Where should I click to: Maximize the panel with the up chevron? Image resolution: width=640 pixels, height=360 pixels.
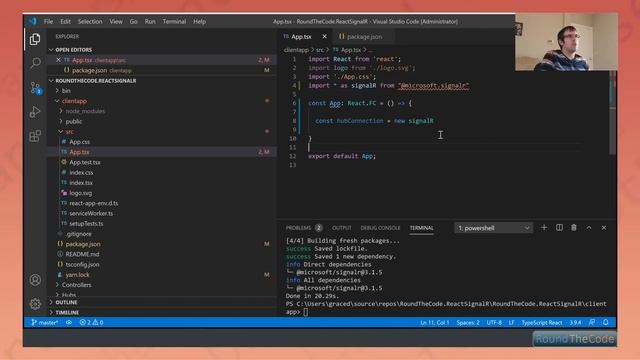(589, 228)
